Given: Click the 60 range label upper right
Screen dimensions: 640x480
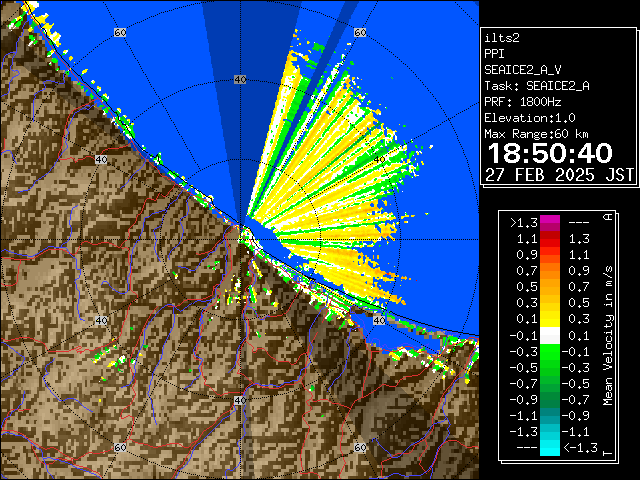Looking at the screenshot, I should [360, 32].
